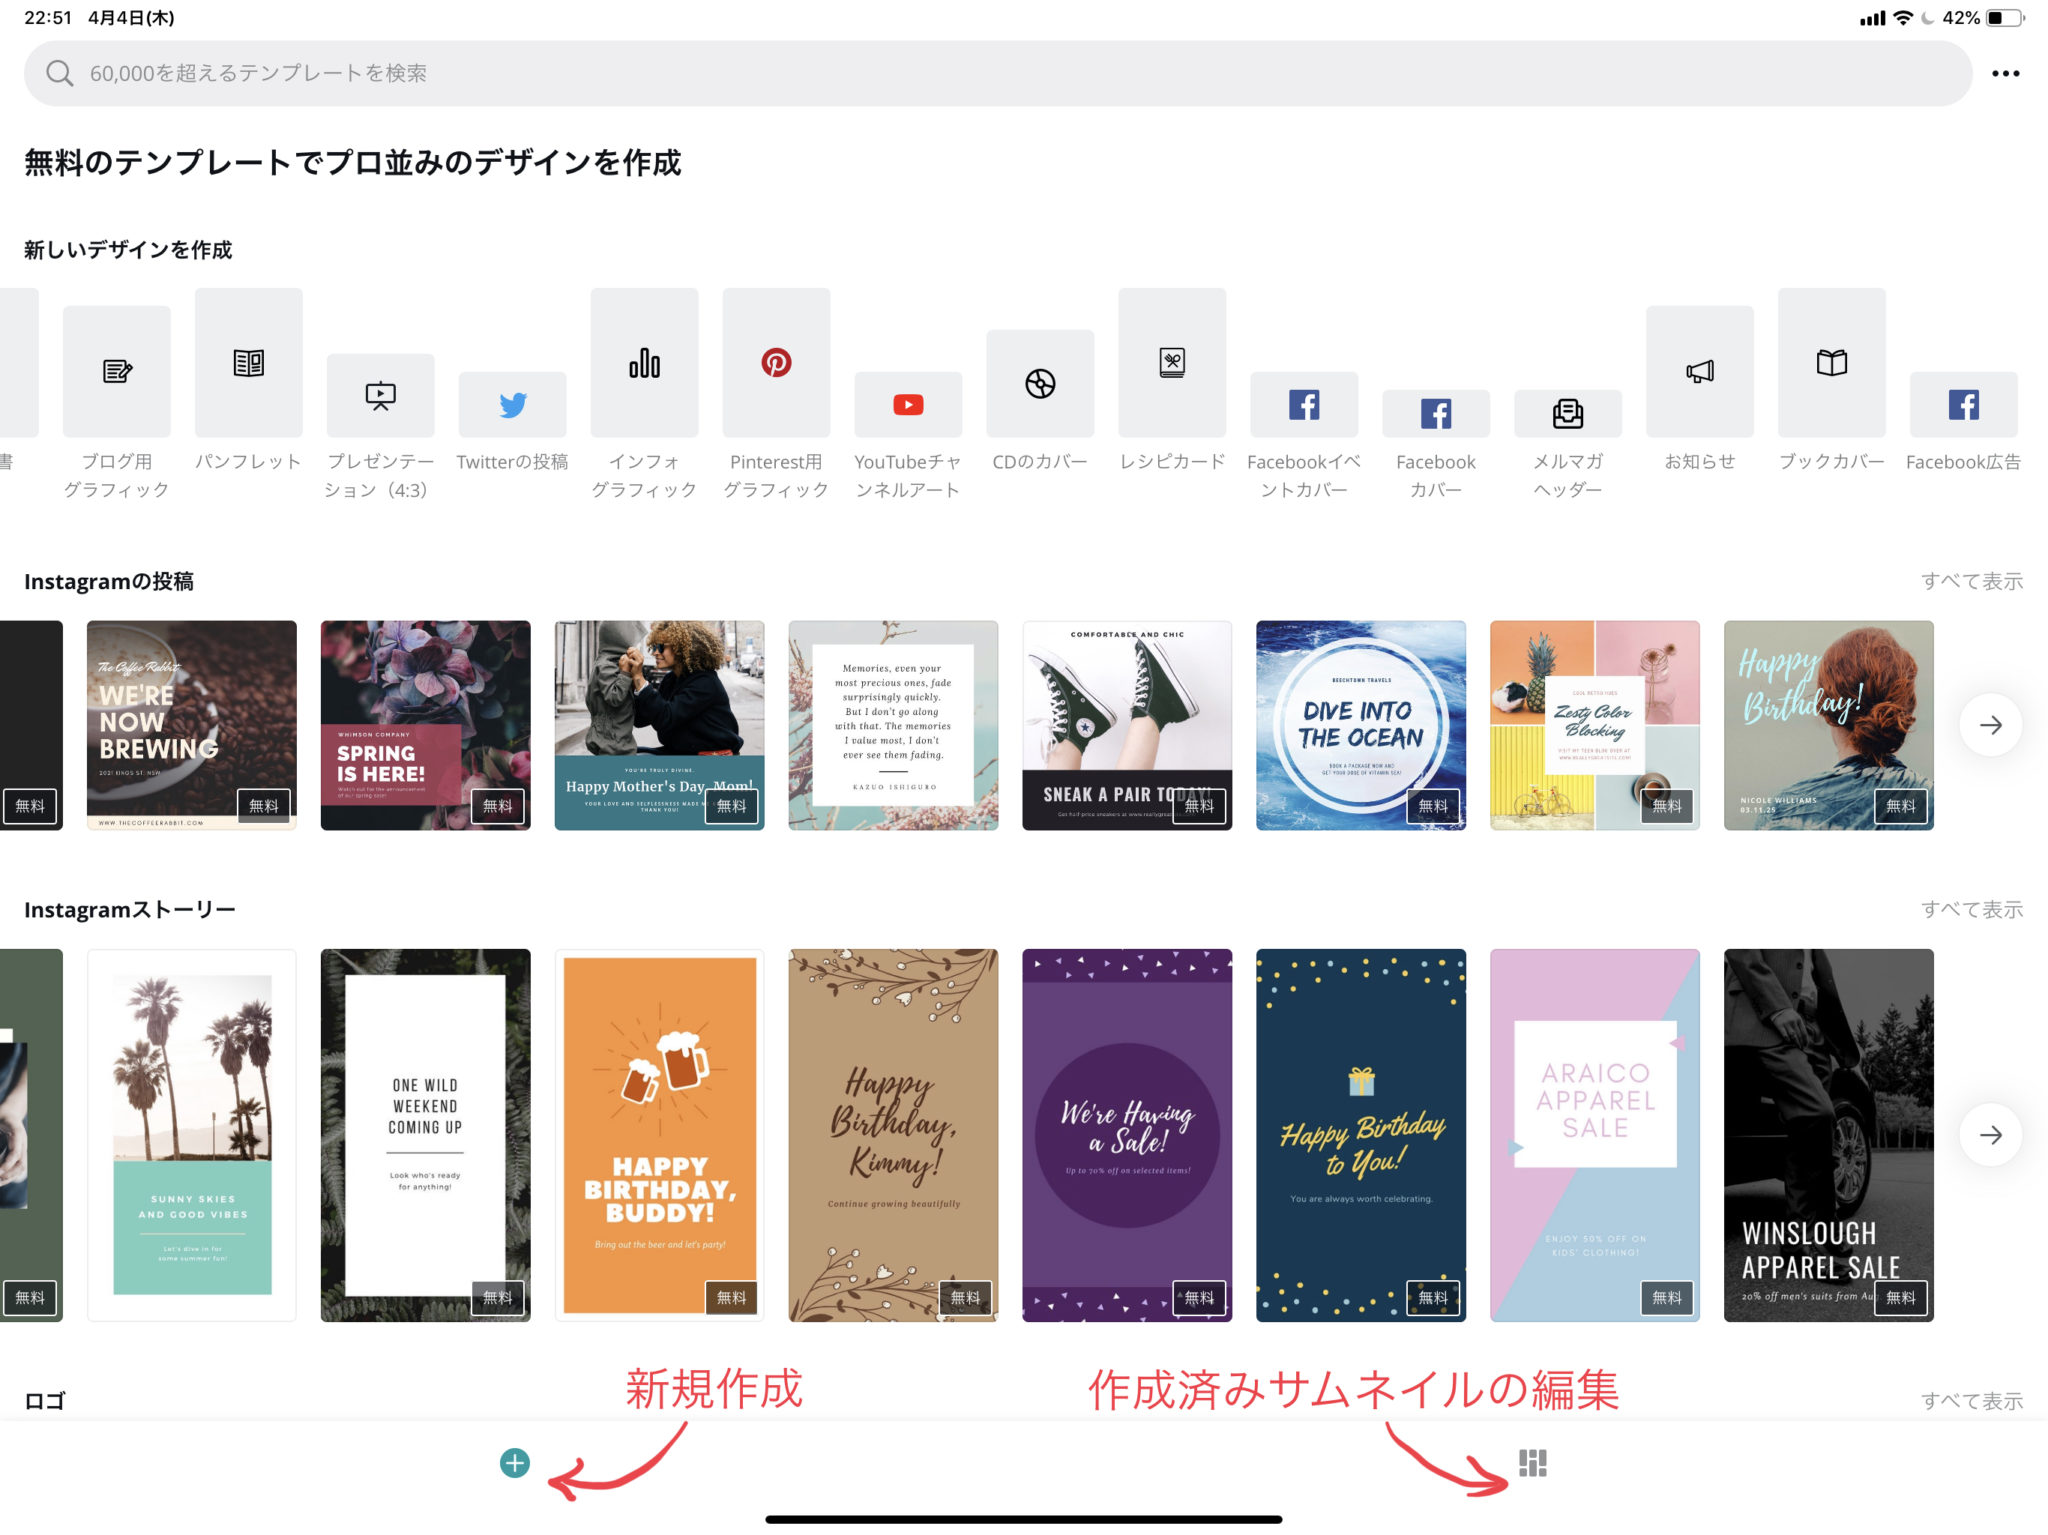Viewport: 2048px width, 1535px height.
Task: Select the Pinterest graphic design icon
Action: tap(776, 362)
